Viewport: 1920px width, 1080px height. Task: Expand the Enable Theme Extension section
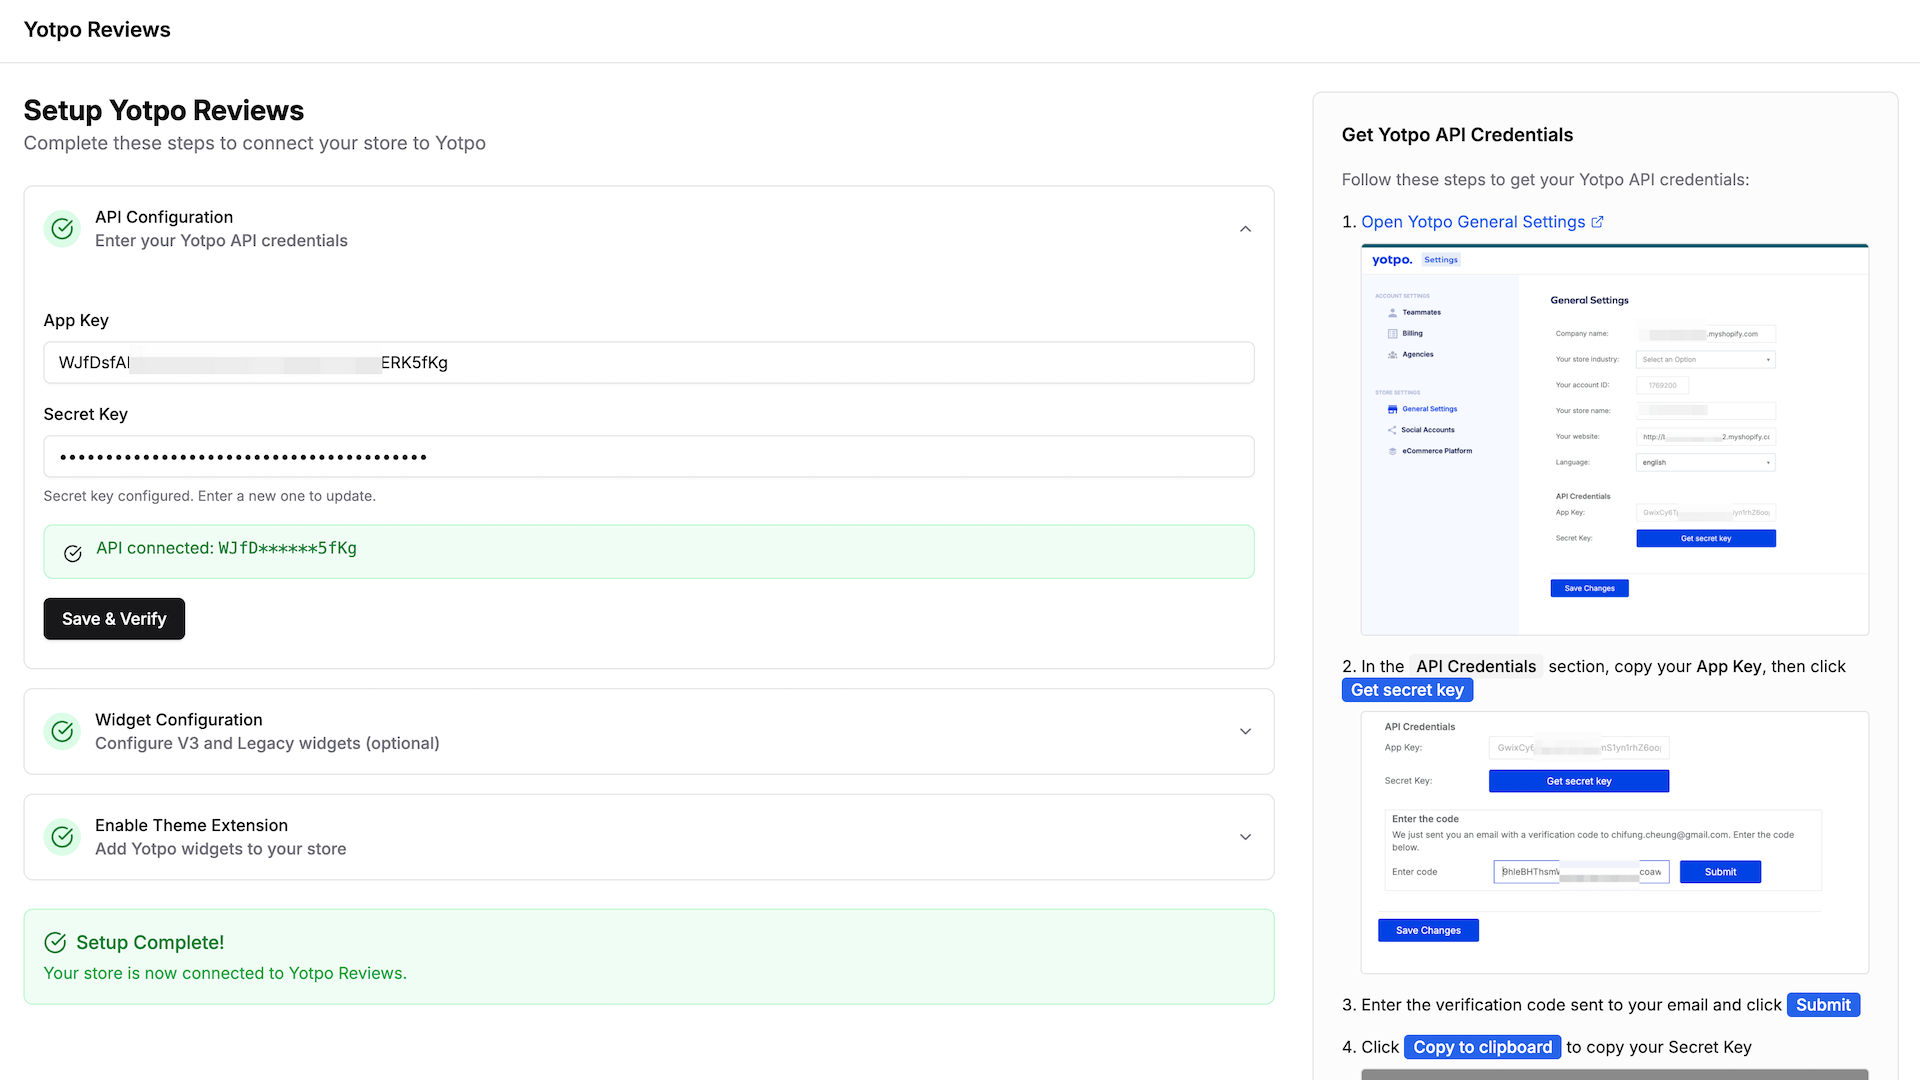1245,837
